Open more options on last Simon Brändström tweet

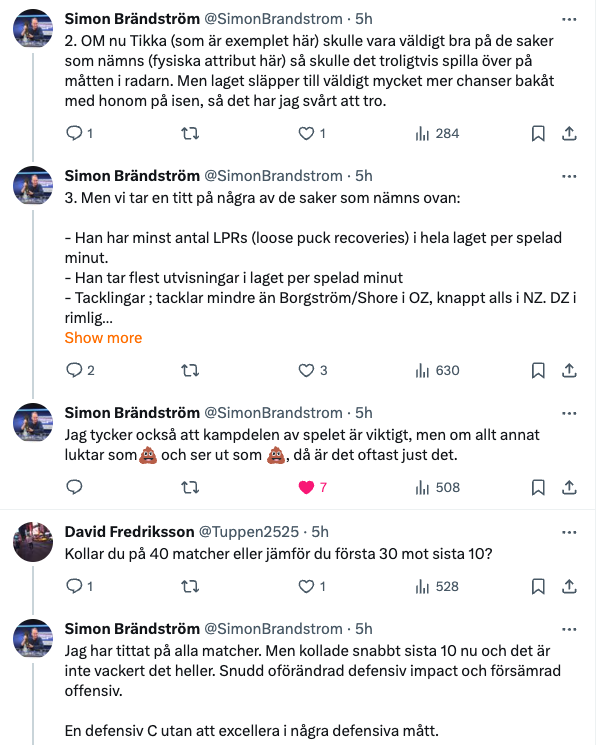coord(569,630)
